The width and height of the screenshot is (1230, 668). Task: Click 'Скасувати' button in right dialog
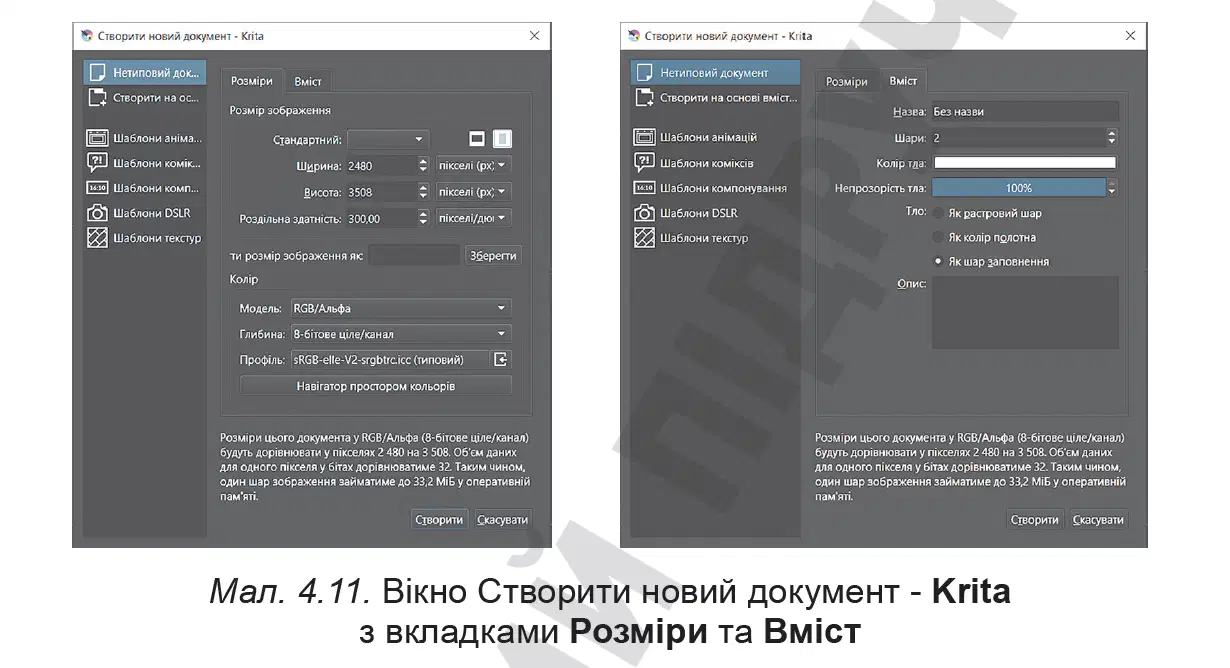1098,520
